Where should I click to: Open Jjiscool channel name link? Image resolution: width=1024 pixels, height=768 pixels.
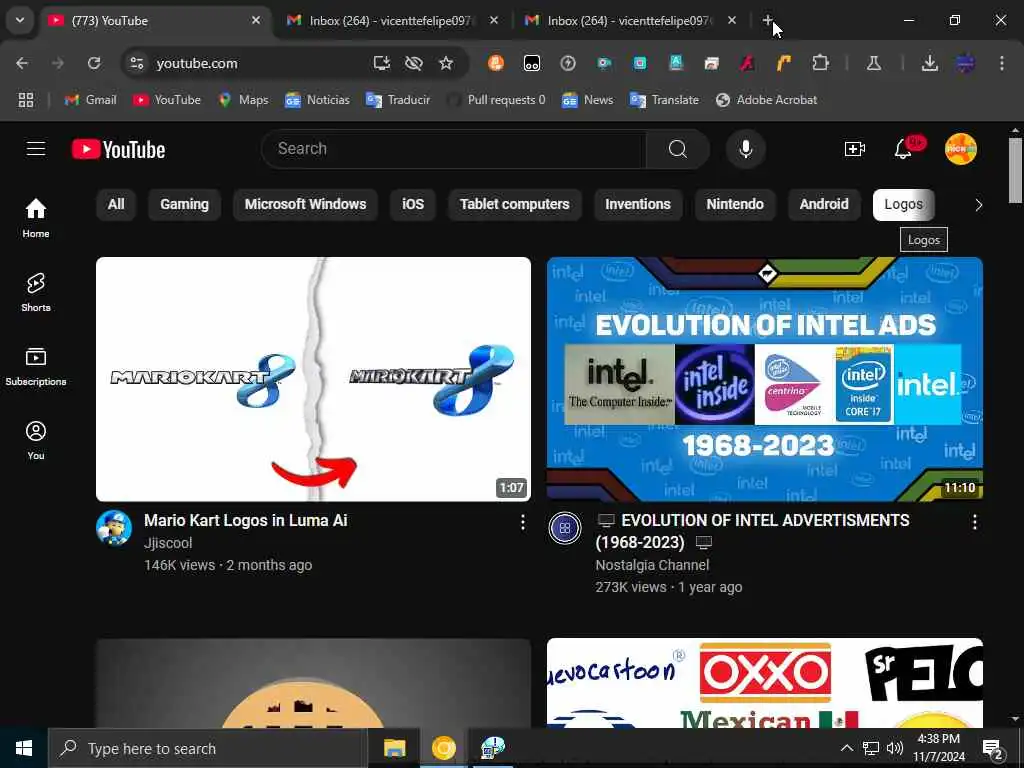pos(168,543)
